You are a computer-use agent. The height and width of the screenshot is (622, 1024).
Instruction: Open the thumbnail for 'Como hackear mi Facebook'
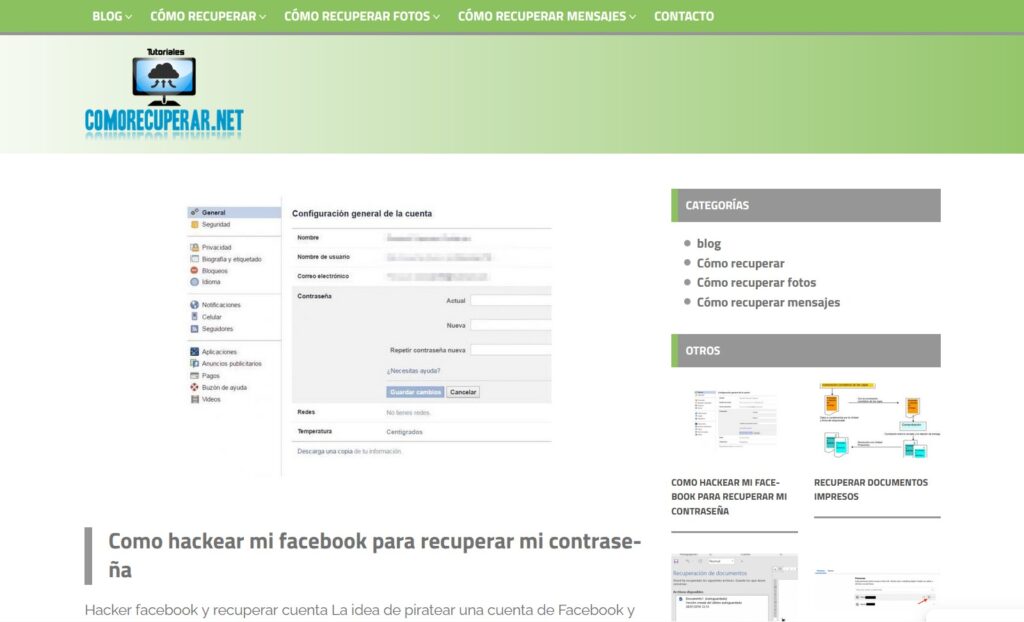[734, 420]
